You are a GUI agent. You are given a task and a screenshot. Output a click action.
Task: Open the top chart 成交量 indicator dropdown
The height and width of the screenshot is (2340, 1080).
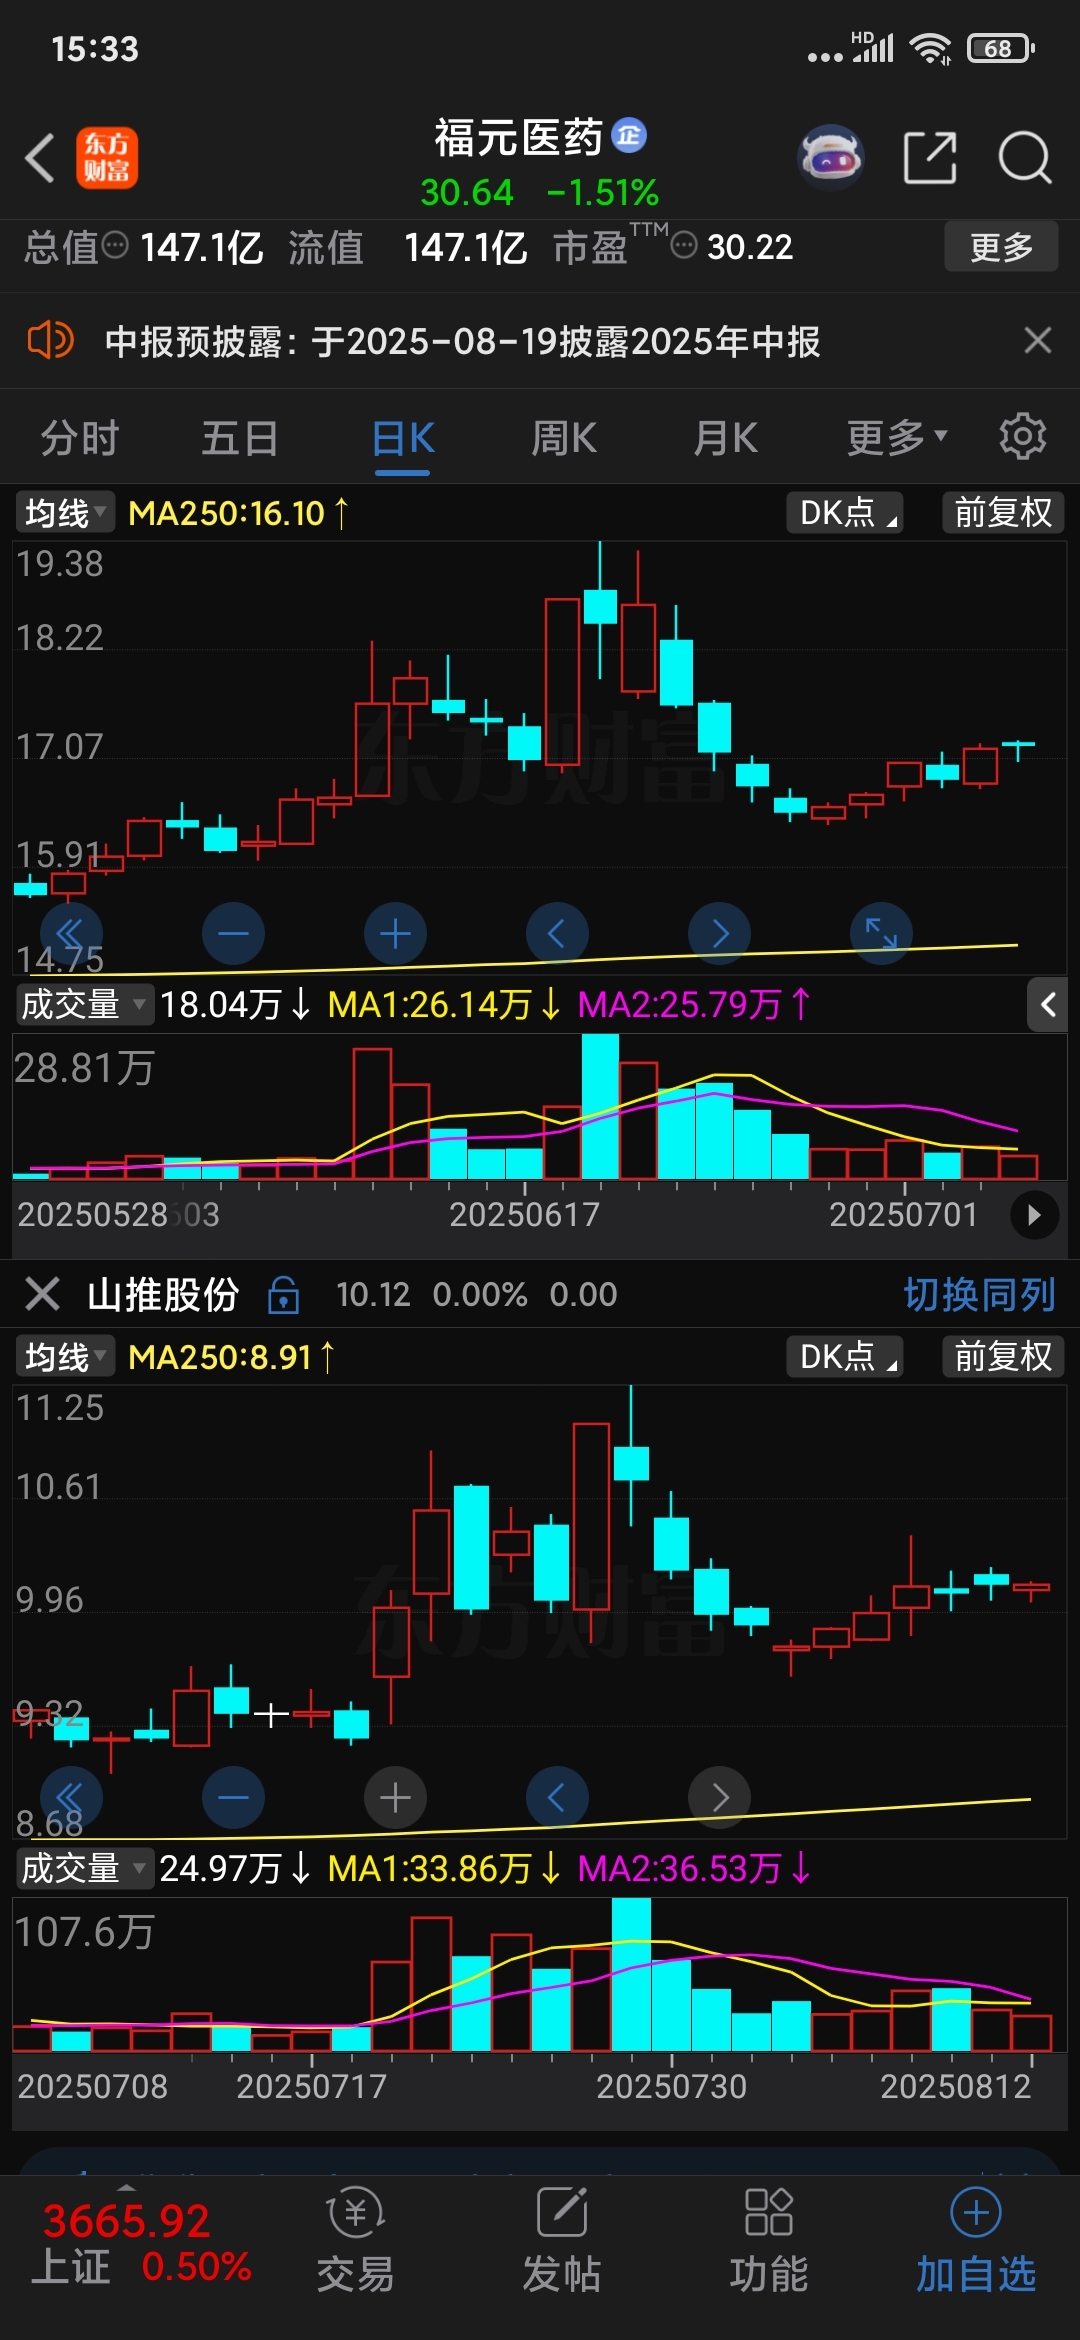pyautogui.click(x=84, y=1005)
